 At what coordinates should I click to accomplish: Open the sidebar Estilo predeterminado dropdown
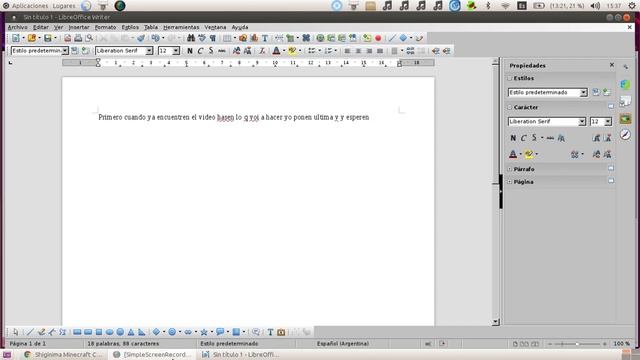(584, 93)
